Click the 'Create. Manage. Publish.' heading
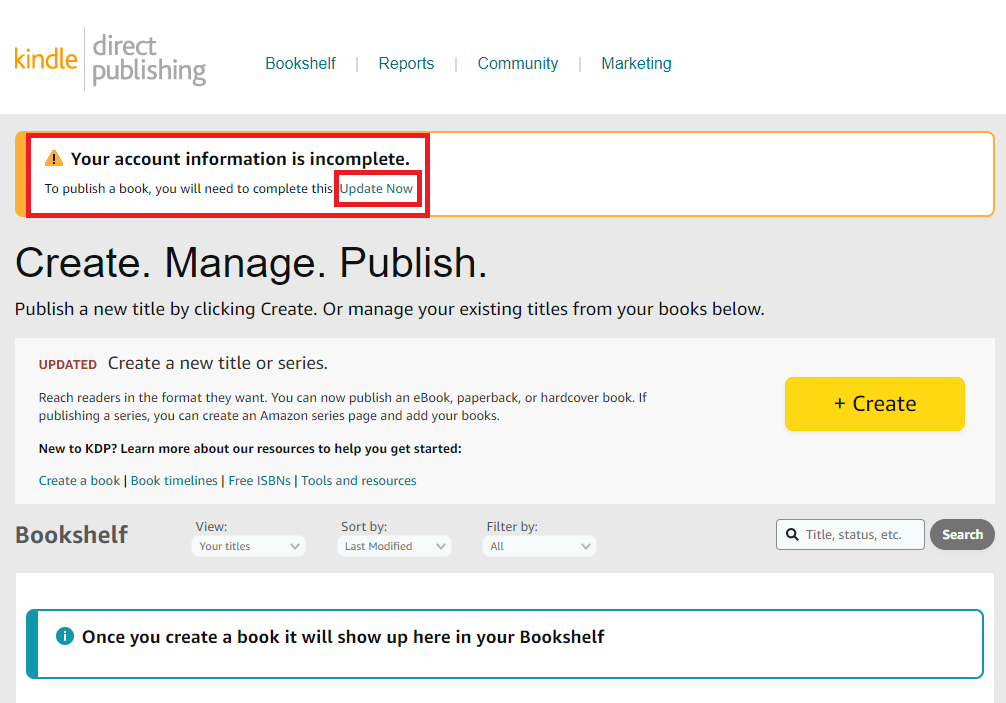The width and height of the screenshot is (1006, 703). pyautogui.click(x=252, y=263)
